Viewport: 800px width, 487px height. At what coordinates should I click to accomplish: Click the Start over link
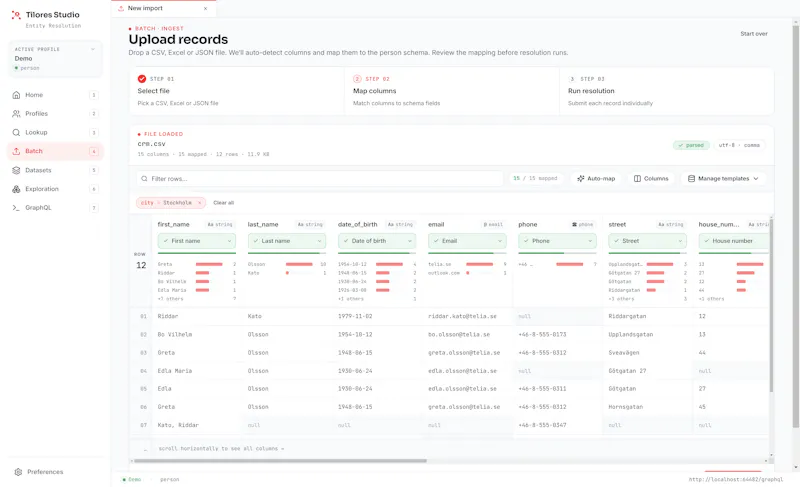[754, 34]
